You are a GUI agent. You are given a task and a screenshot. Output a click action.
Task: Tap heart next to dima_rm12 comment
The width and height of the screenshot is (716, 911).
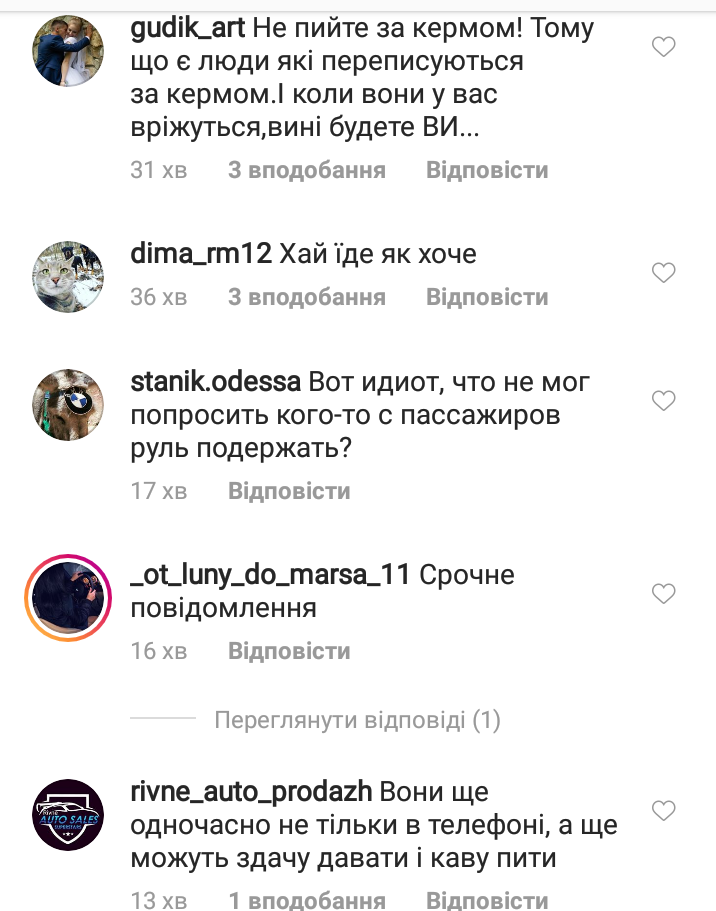point(663,272)
